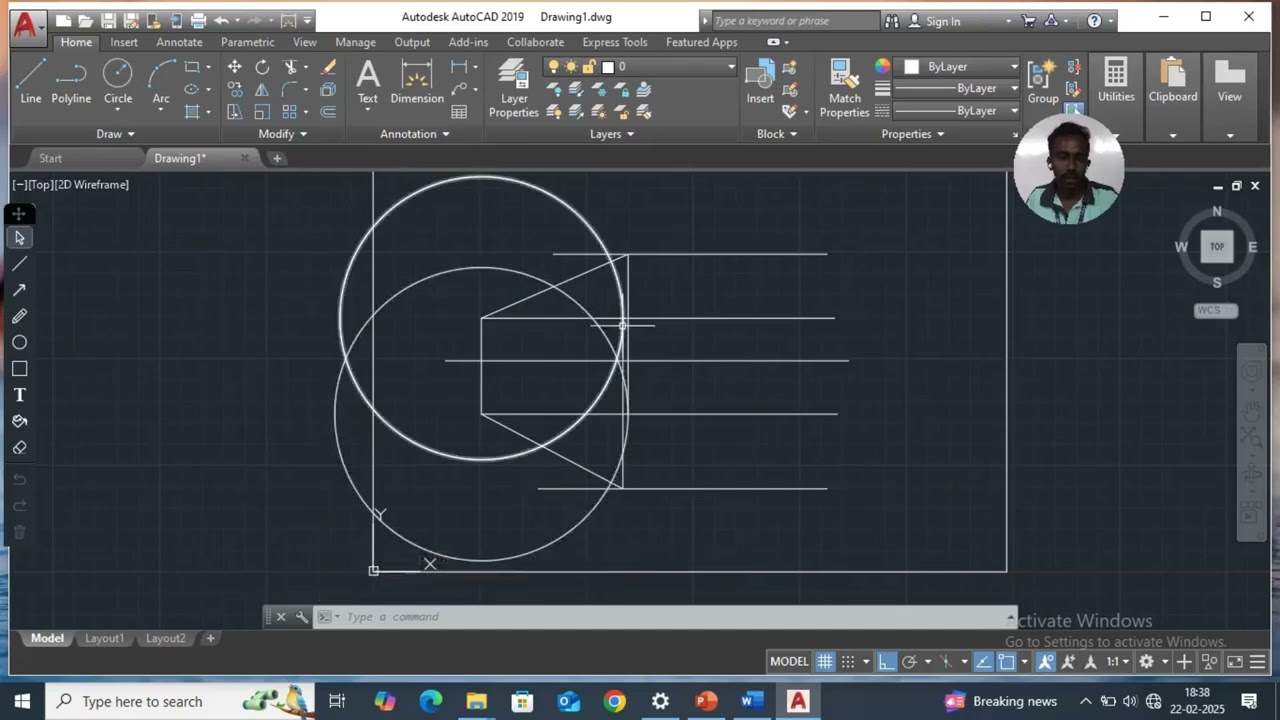Select the Hatch tool in Draw panel
The width and height of the screenshot is (1280, 720).
(192, 112)
